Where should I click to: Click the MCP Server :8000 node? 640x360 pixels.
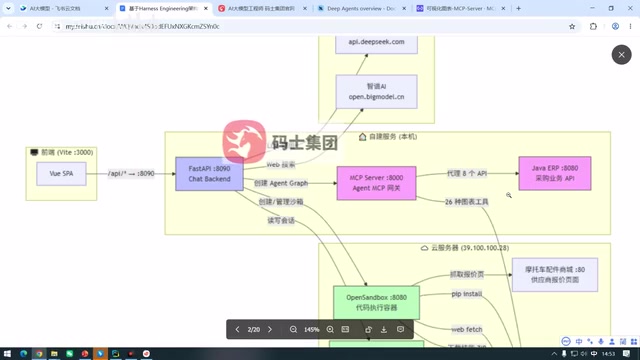click(376, 183)
